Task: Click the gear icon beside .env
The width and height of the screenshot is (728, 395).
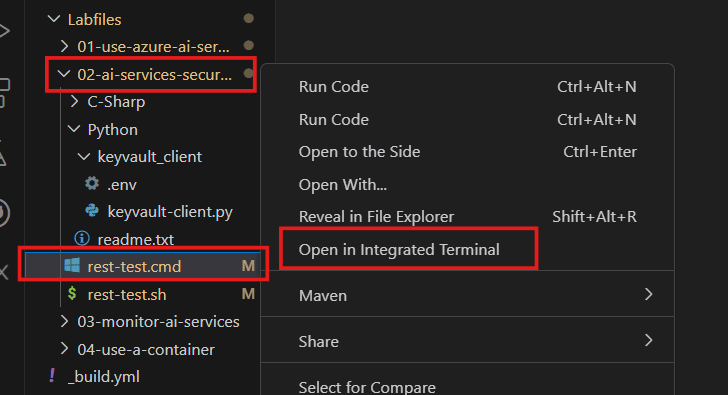Action: pyautogui.click(x=92, y=183)
